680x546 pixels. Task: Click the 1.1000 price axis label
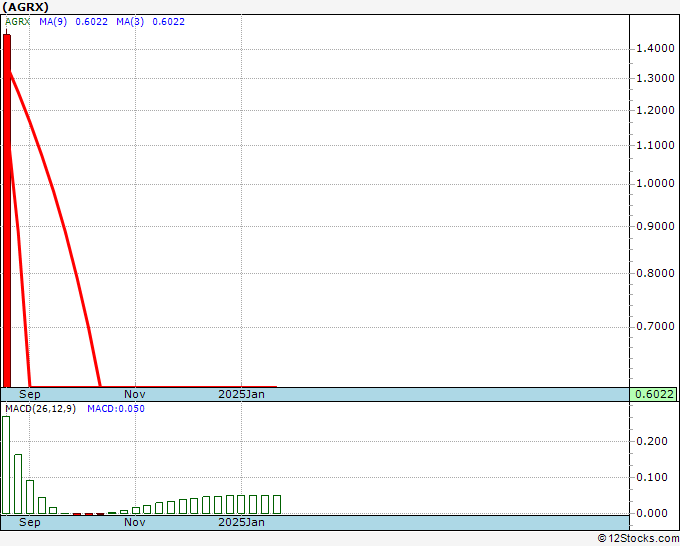point(655,145)
